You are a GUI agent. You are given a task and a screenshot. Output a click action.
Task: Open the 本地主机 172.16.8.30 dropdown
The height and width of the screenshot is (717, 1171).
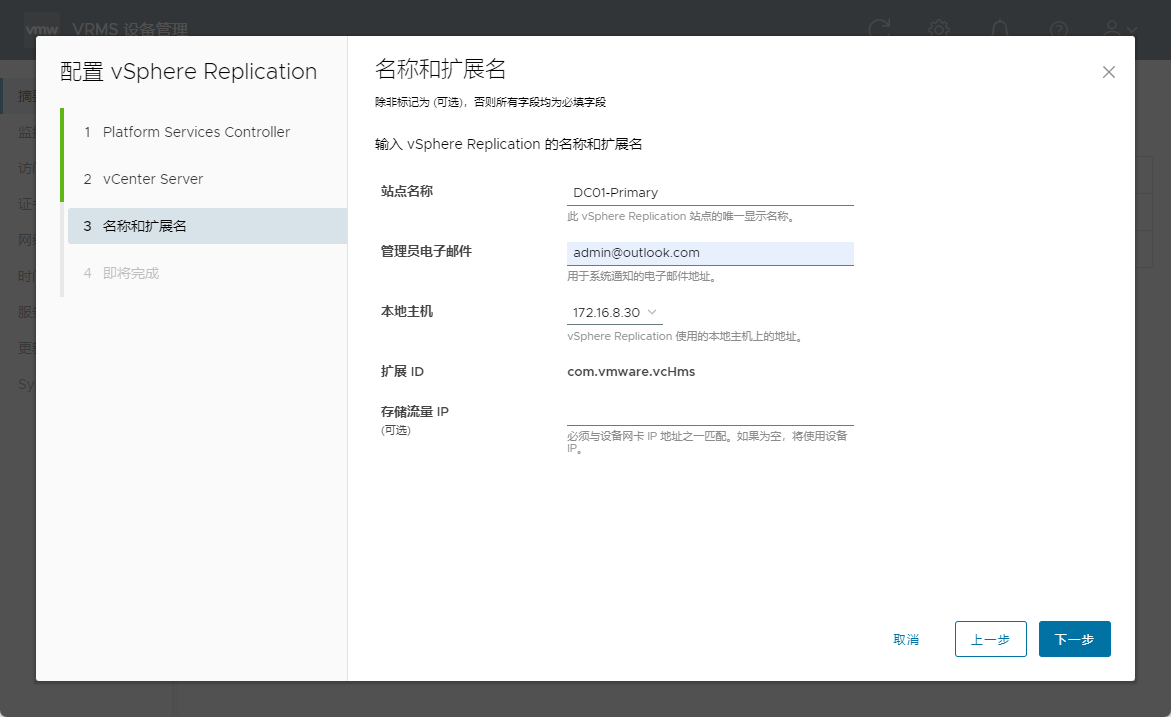(615, 313)
